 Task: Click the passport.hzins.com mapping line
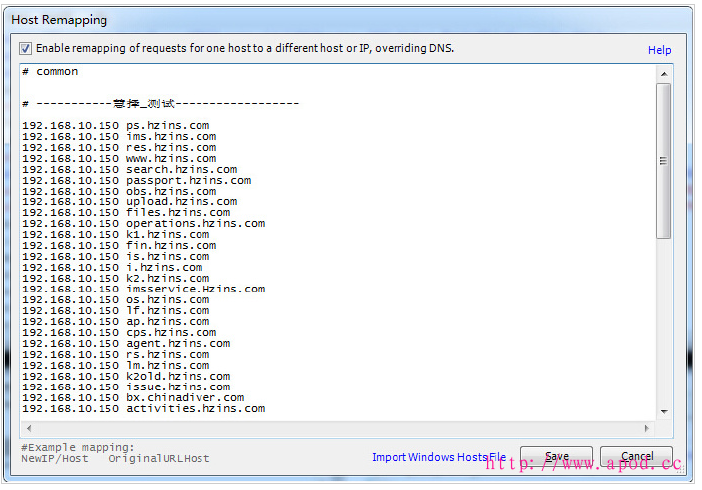tap(136, 181)
